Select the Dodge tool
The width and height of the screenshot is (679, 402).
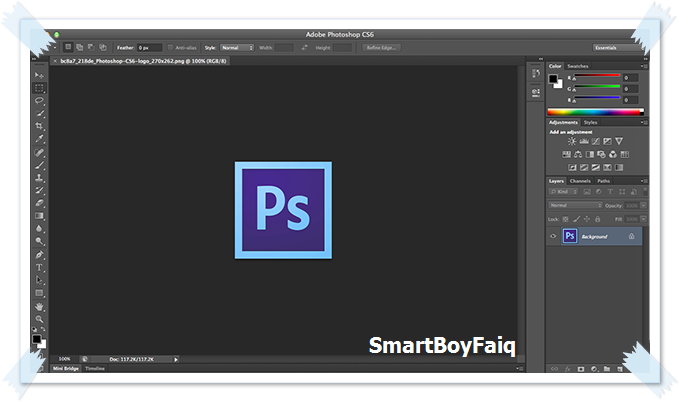click(x=39, y=241)
